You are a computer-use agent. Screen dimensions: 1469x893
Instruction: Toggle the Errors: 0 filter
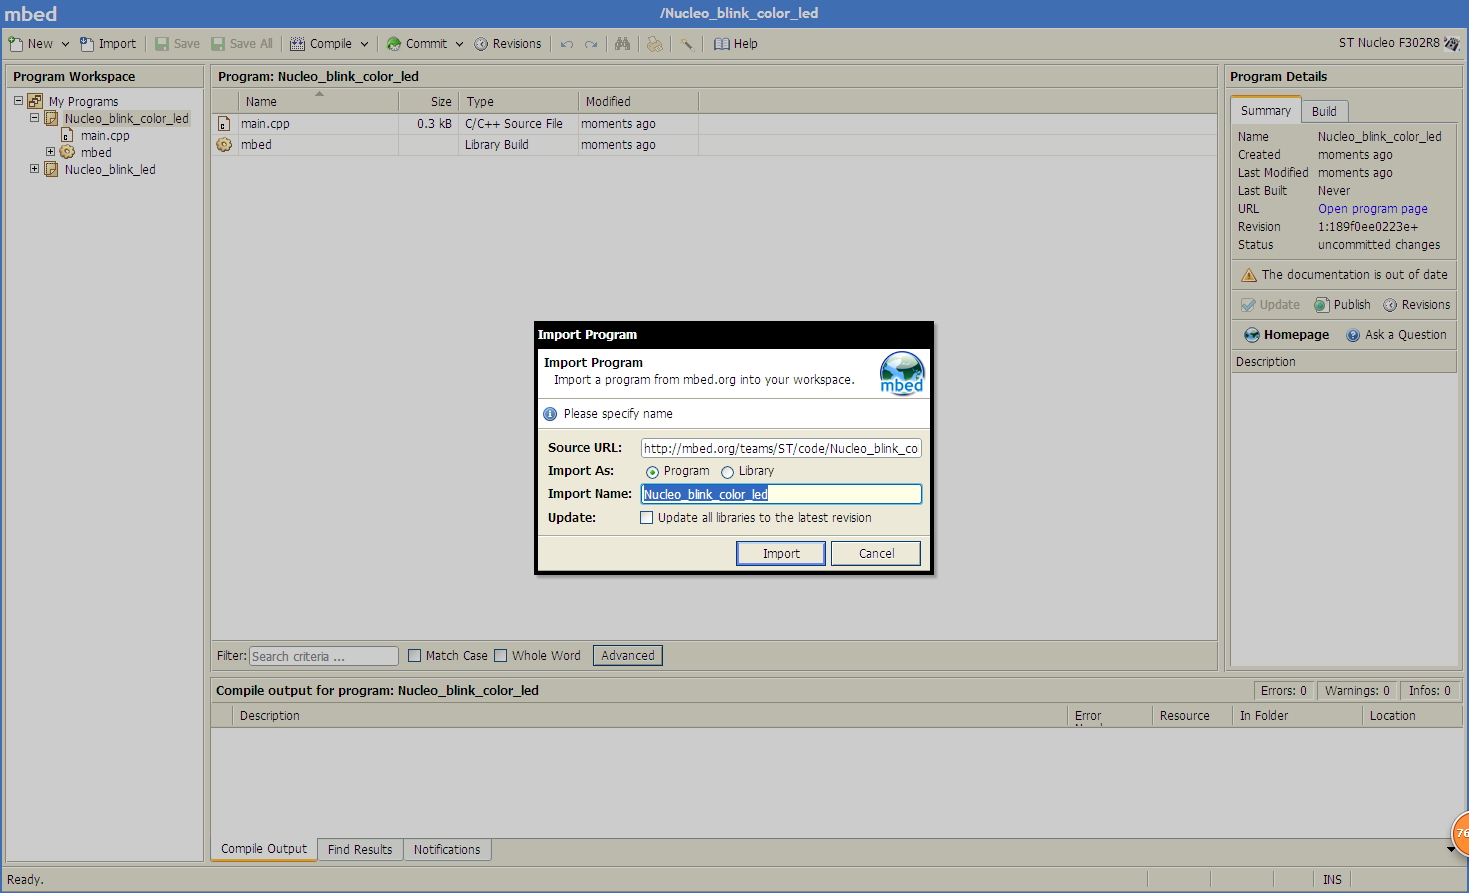(1283, 691)
